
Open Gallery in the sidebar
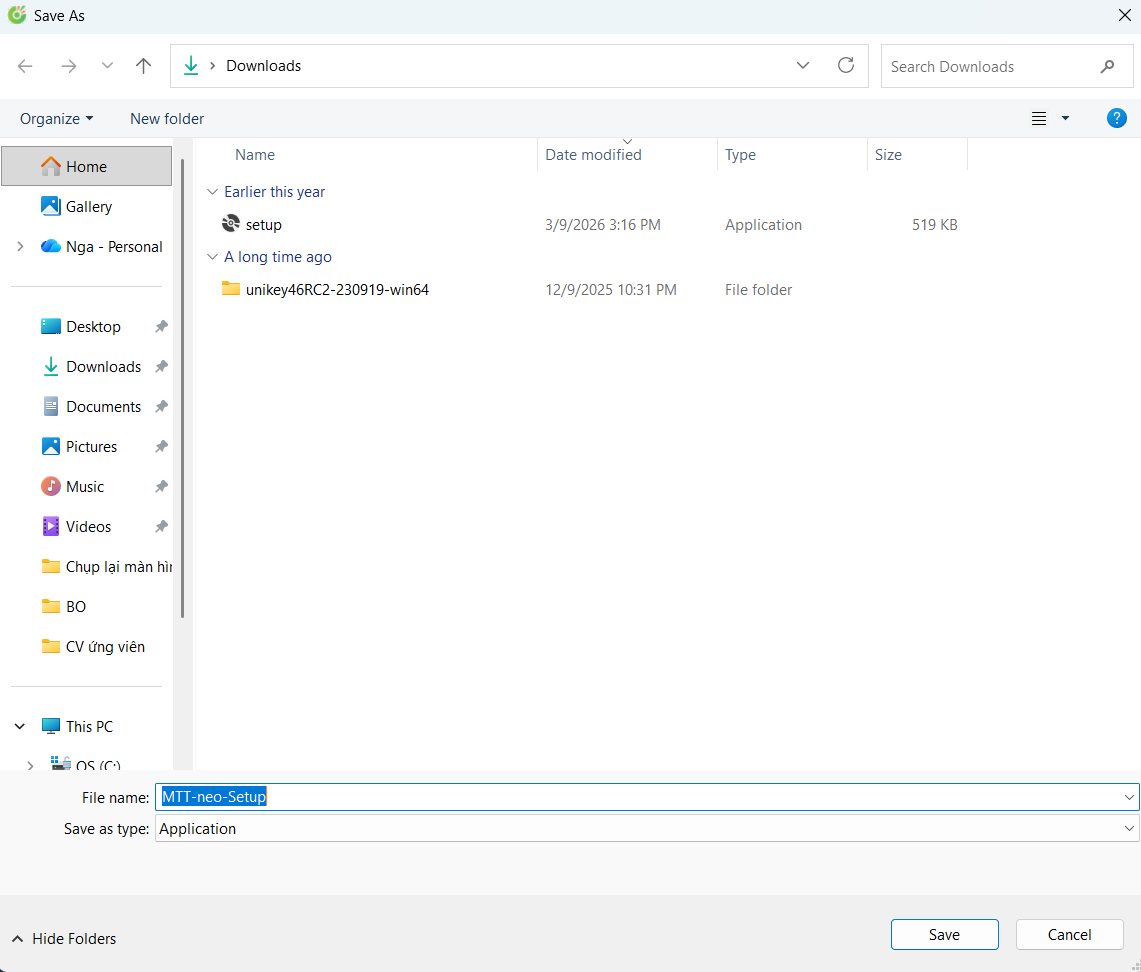click(x=87, y=207)
